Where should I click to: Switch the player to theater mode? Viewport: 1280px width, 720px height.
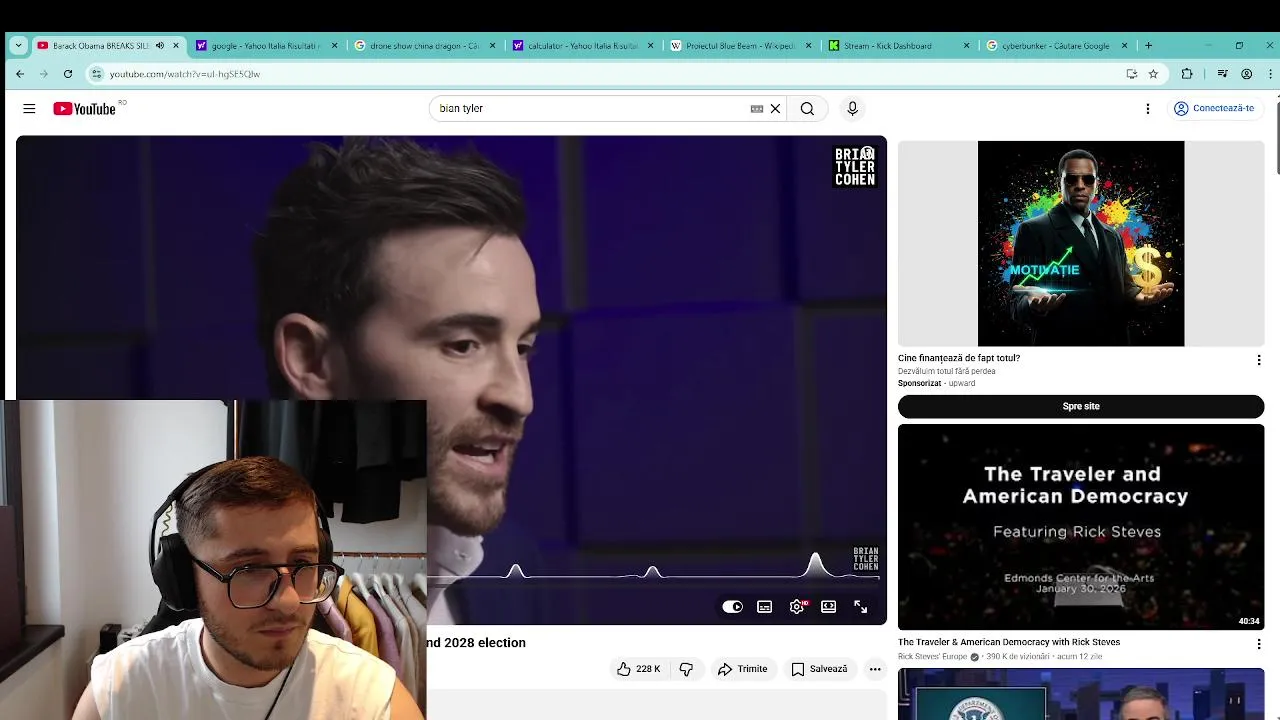(x=829, y=607)
